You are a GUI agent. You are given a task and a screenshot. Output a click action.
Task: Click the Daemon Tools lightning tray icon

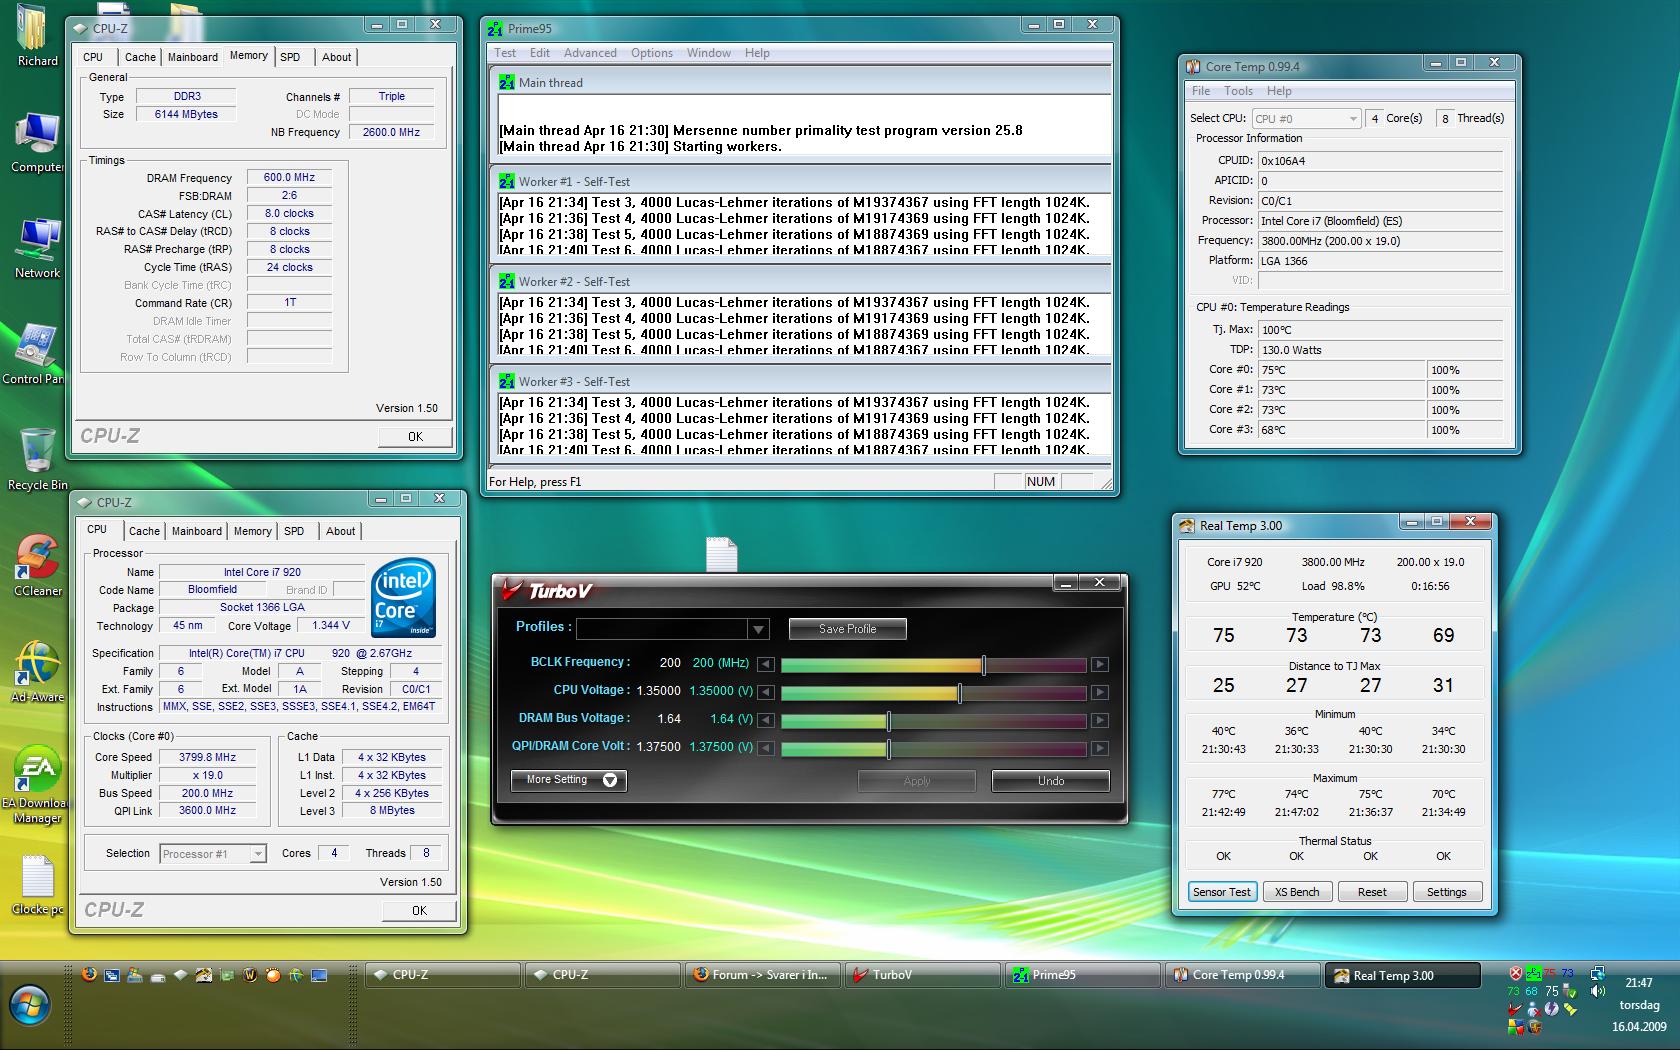click(x=1552, y=1009)
